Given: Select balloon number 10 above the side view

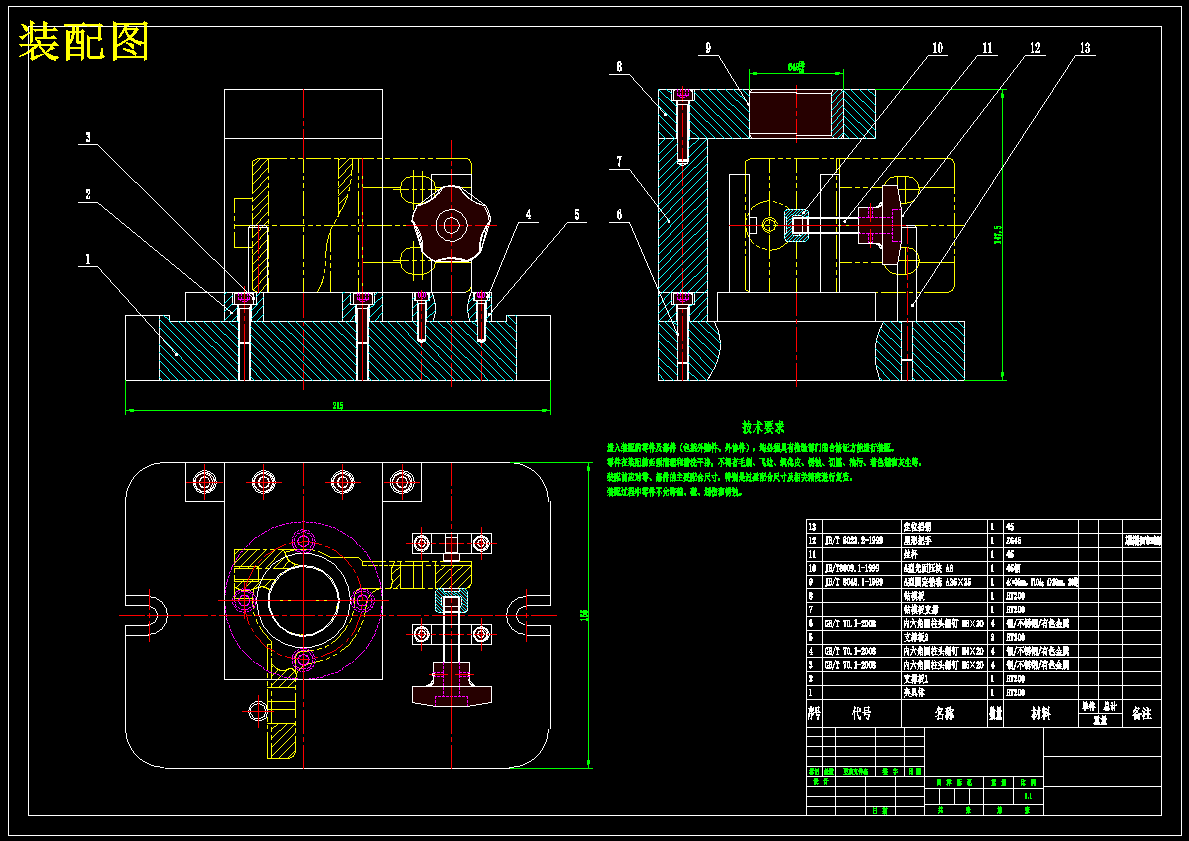Looking at the screenshot, I should click(937, 49).
